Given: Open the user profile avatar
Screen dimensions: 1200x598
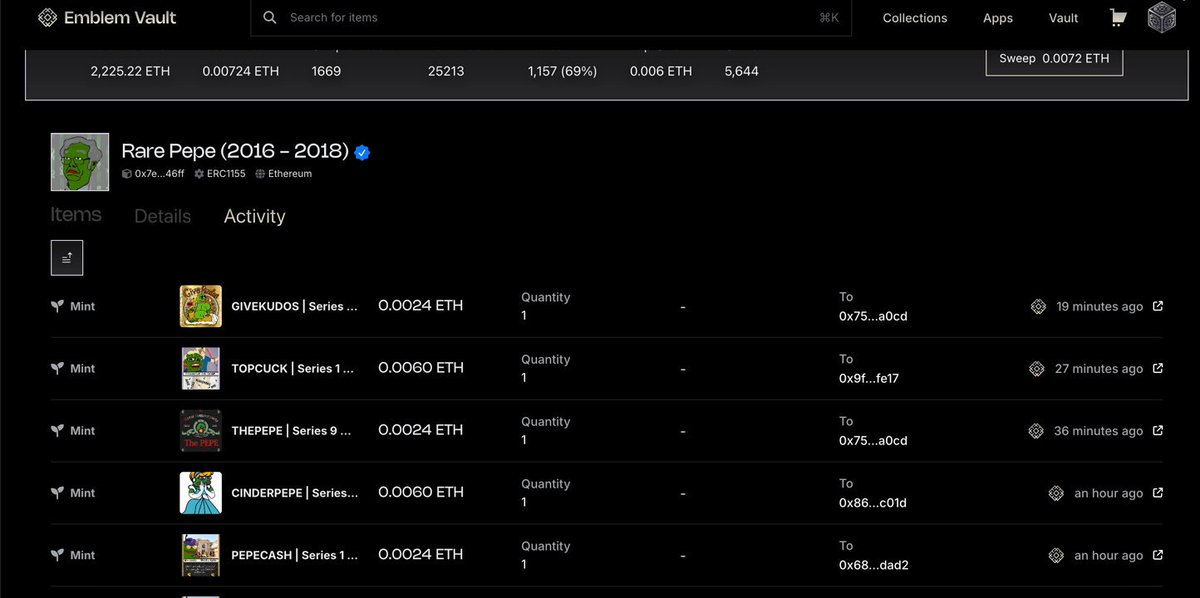Looking at the screenshot, I should click(1161, 18).
